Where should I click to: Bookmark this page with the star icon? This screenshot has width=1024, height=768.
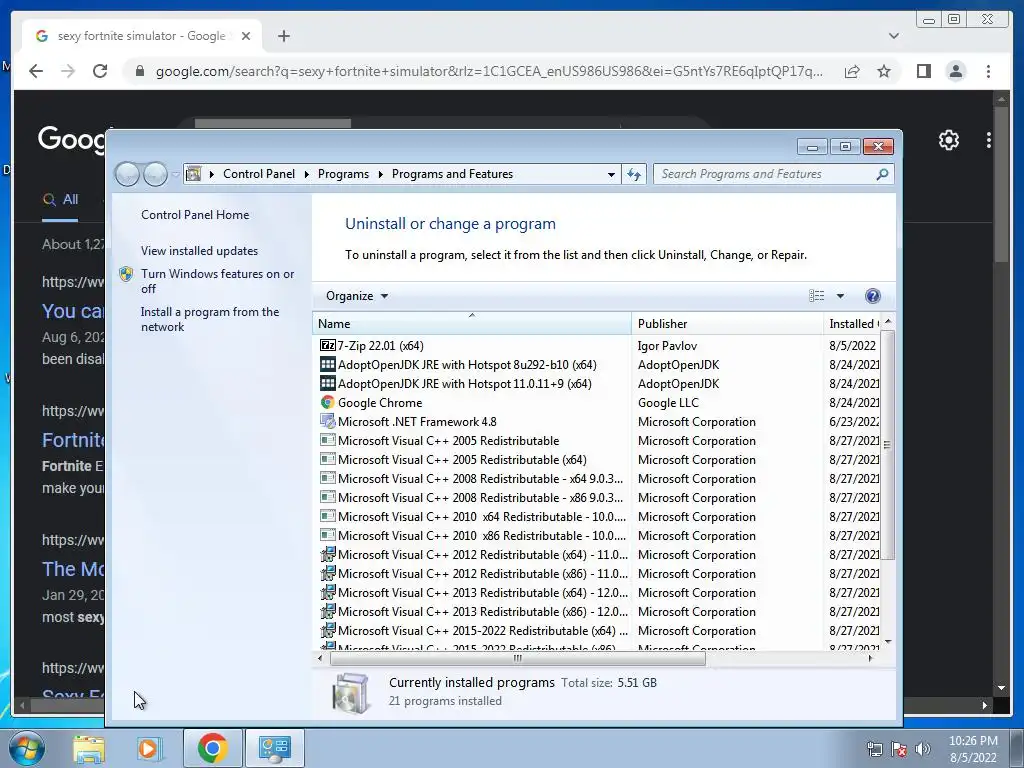(x=884, y=71)
